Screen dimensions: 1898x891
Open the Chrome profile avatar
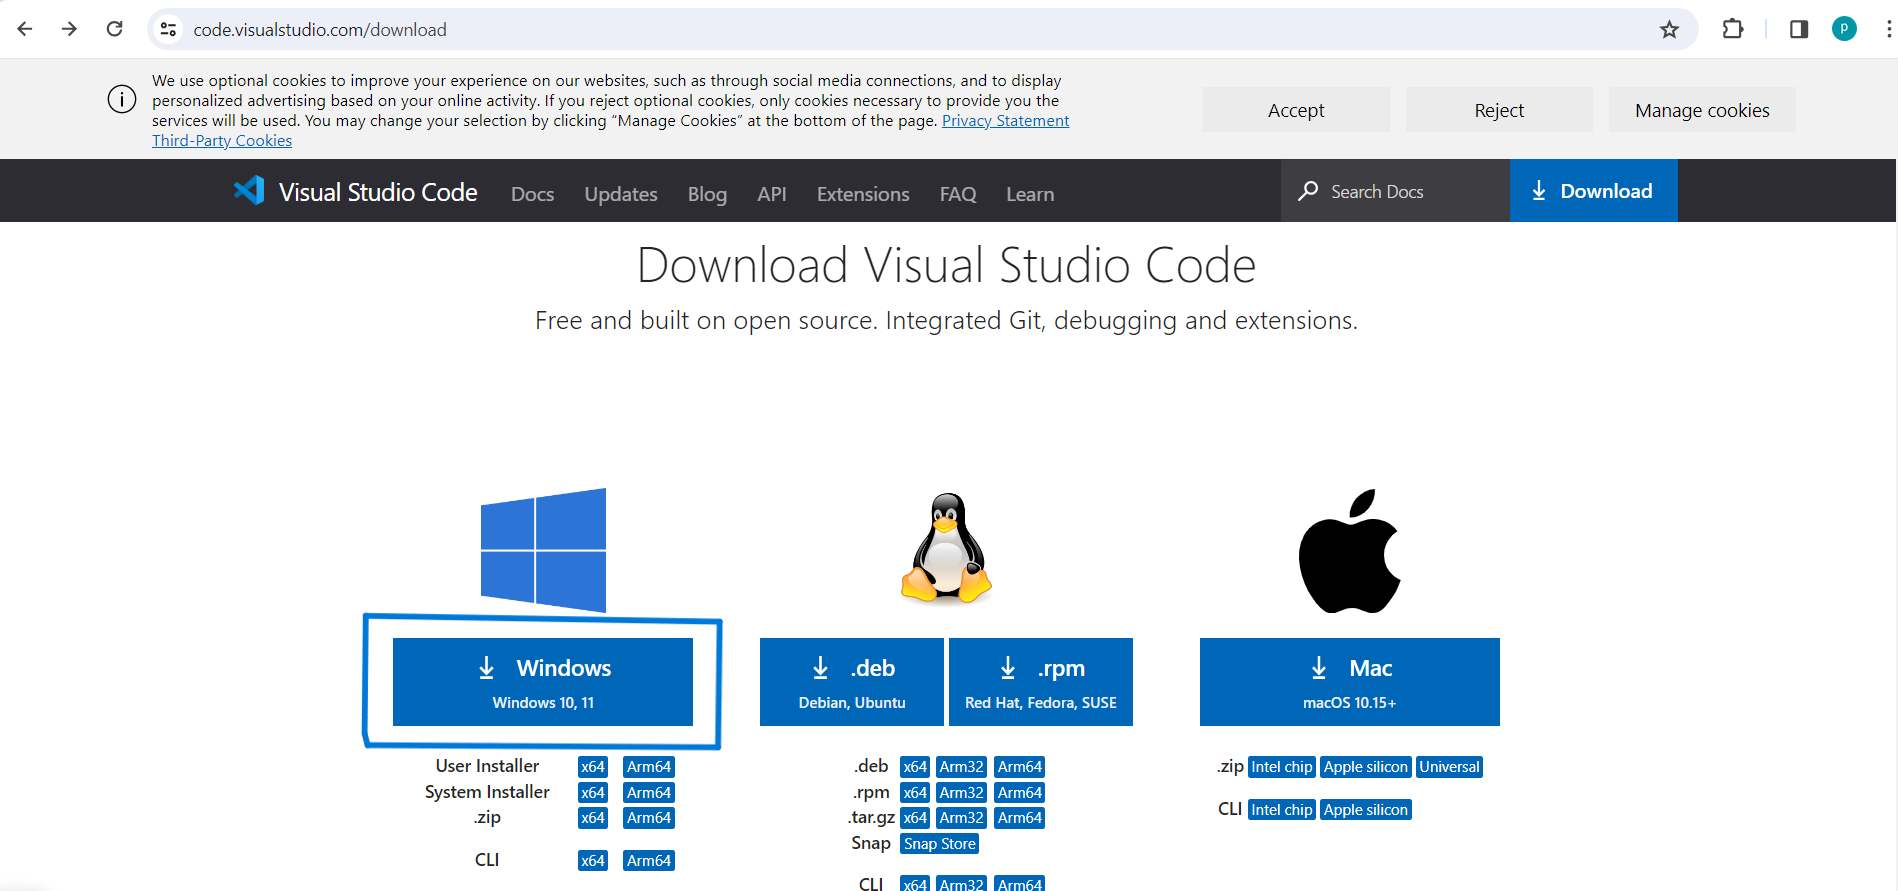(1844, 29)
